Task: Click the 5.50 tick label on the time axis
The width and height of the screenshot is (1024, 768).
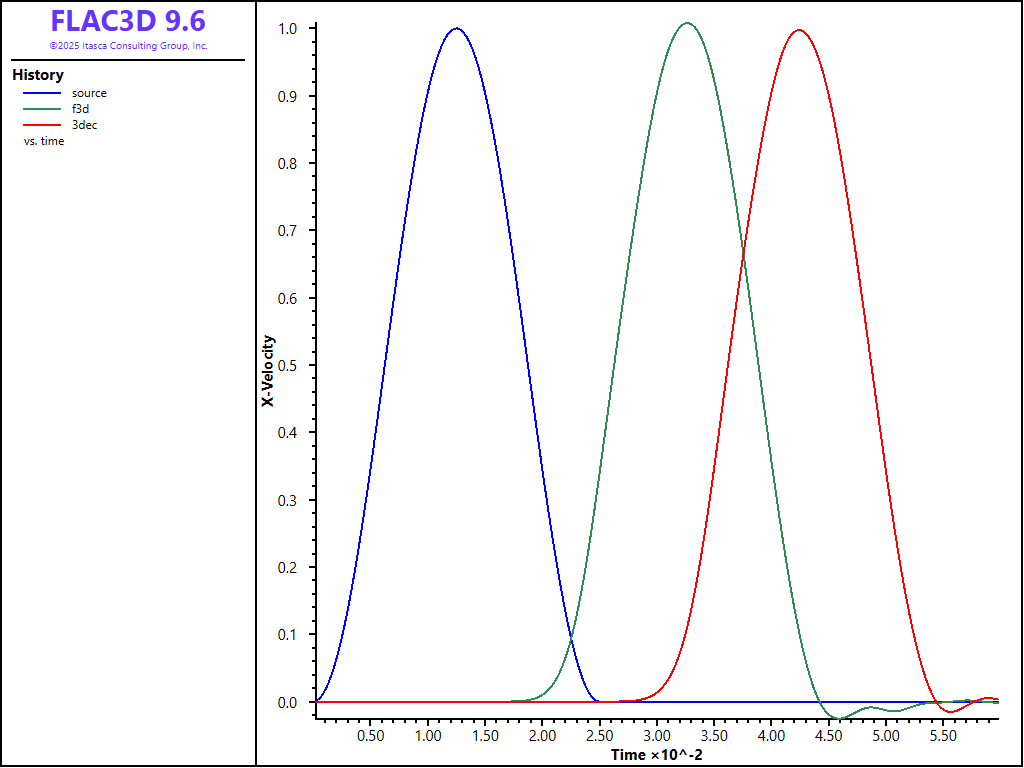Action: 943,735
